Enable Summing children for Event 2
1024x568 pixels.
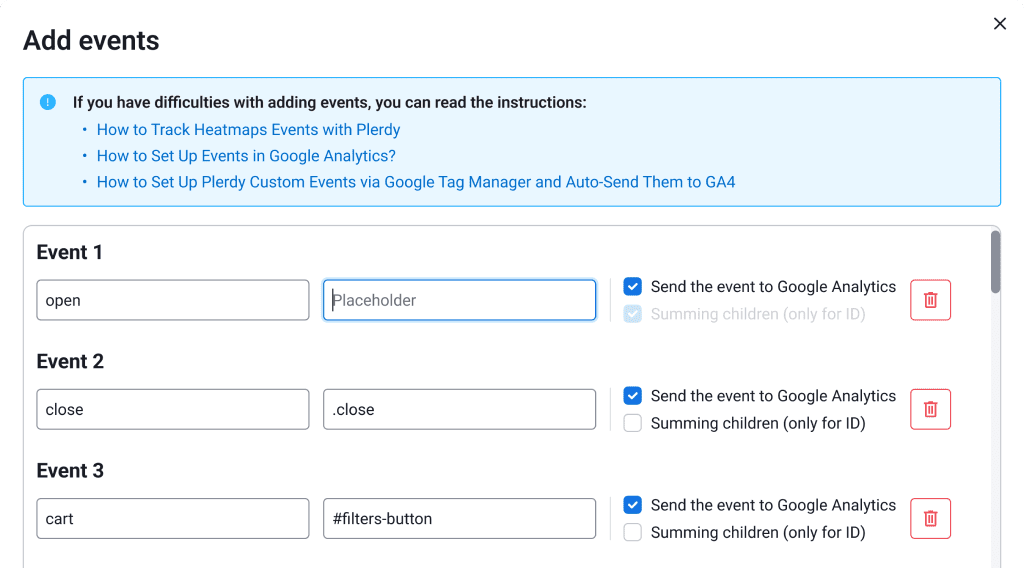pos(632,423)
